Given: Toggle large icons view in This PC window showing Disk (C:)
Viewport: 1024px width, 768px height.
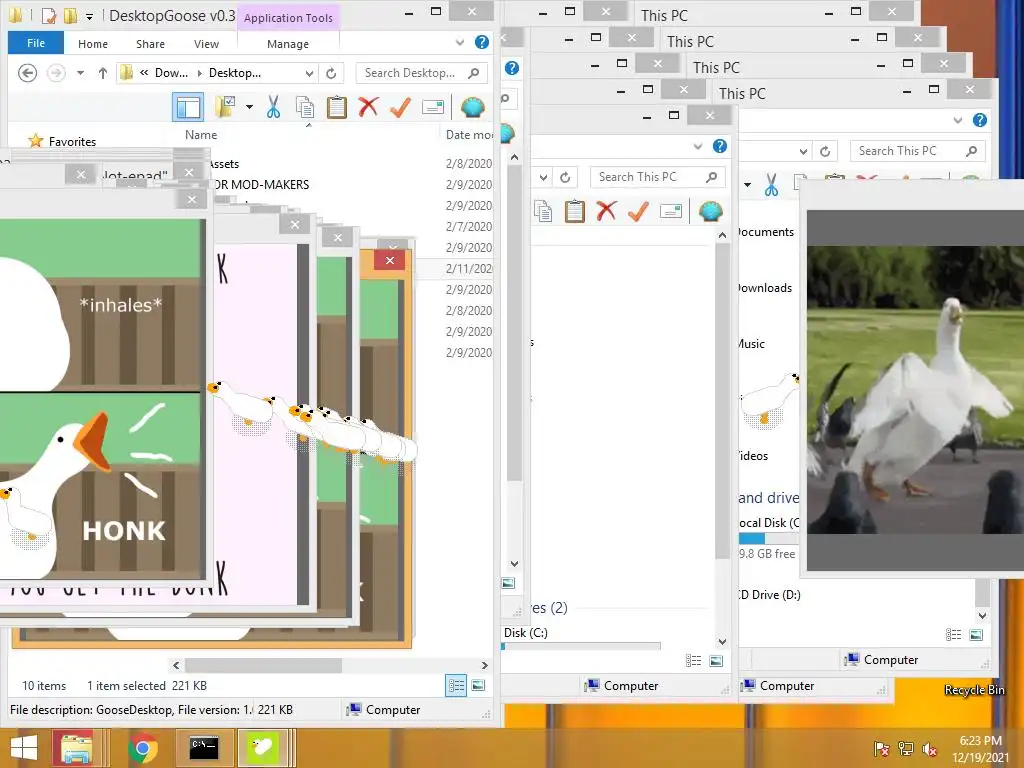Looking at the screenshot, I should [716, 661].
